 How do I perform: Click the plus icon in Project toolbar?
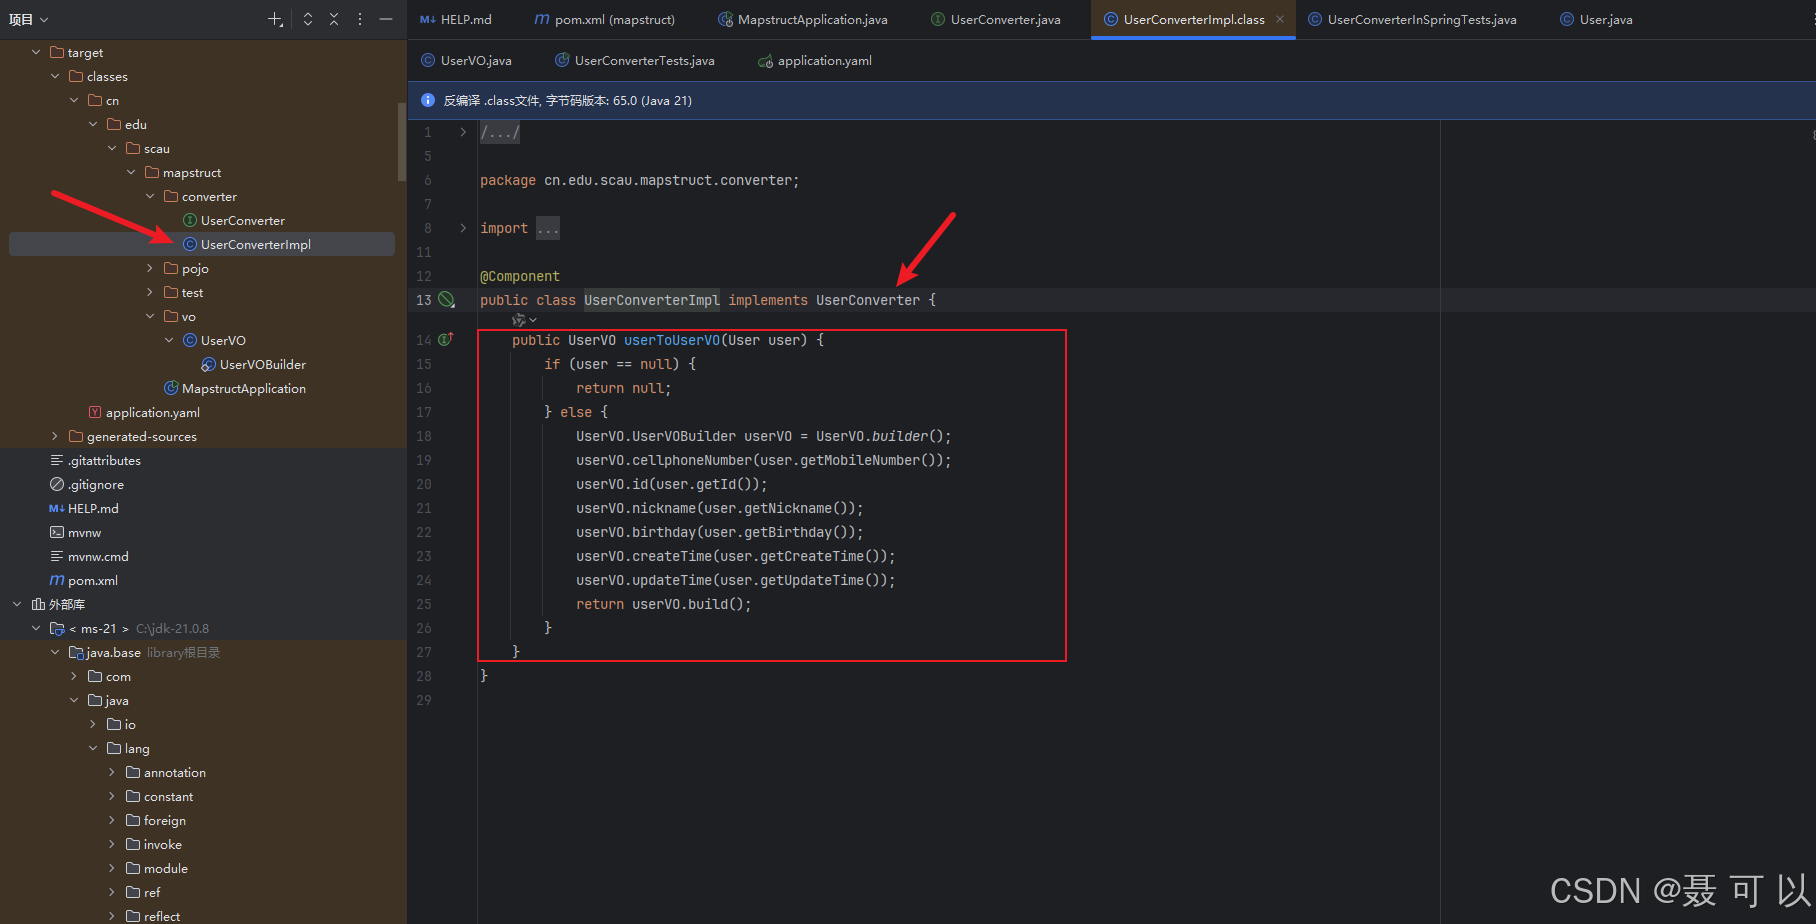276,19
